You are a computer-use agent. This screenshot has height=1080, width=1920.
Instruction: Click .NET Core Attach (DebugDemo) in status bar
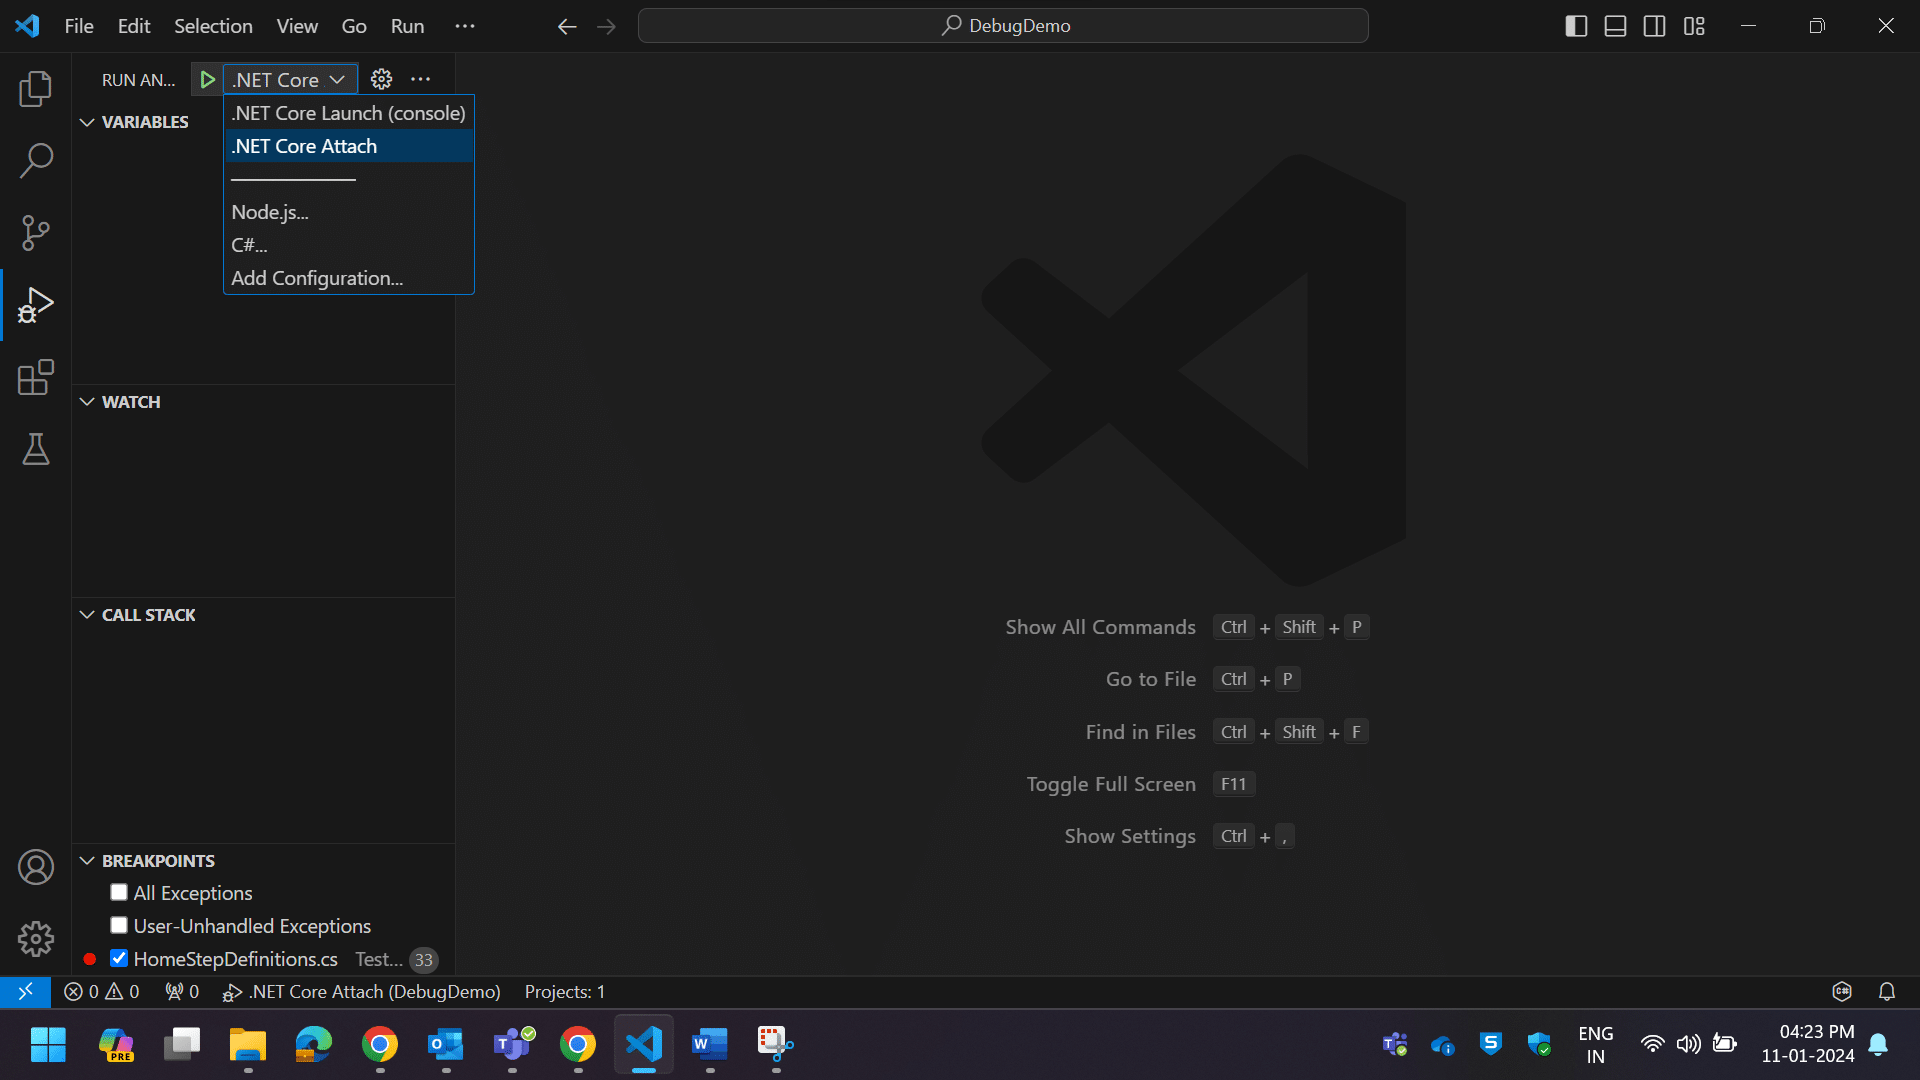[x=362, y=991]
